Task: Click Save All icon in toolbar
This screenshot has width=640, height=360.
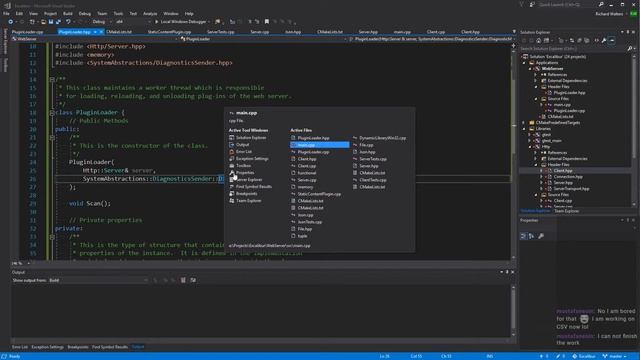Action: tap(58, 22)
